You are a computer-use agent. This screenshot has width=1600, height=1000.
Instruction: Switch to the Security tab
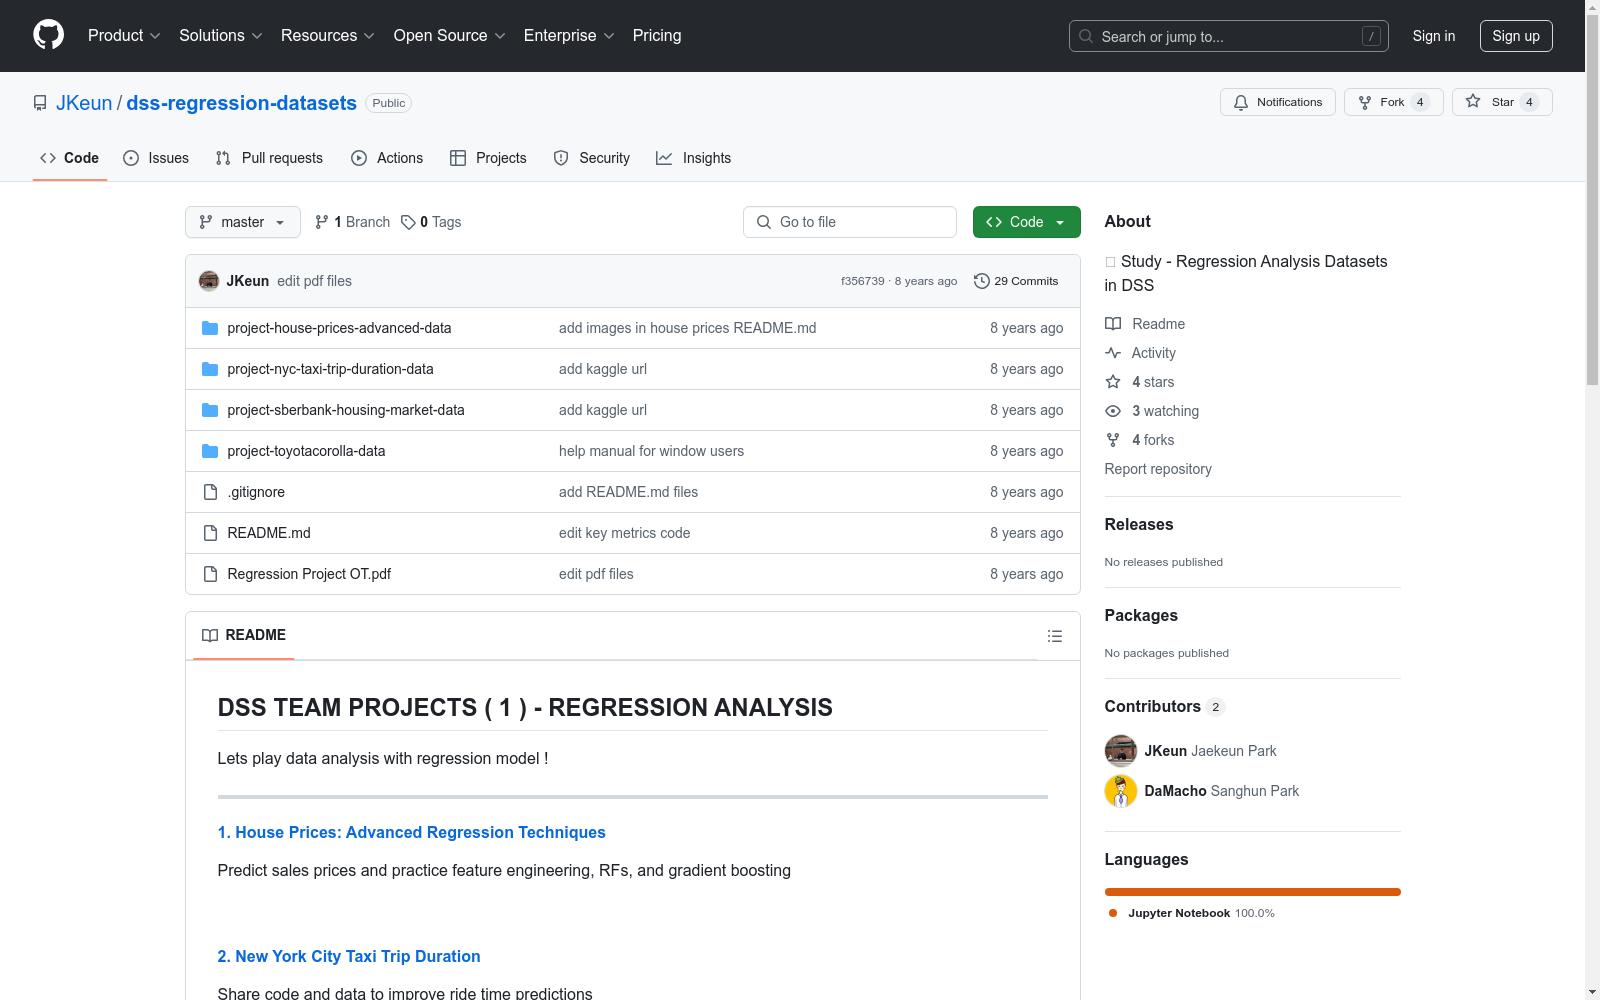[592, 158]
